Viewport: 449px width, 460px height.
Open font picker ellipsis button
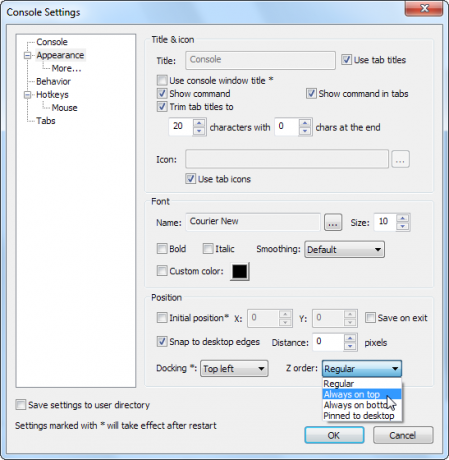[x=333, y=222]
